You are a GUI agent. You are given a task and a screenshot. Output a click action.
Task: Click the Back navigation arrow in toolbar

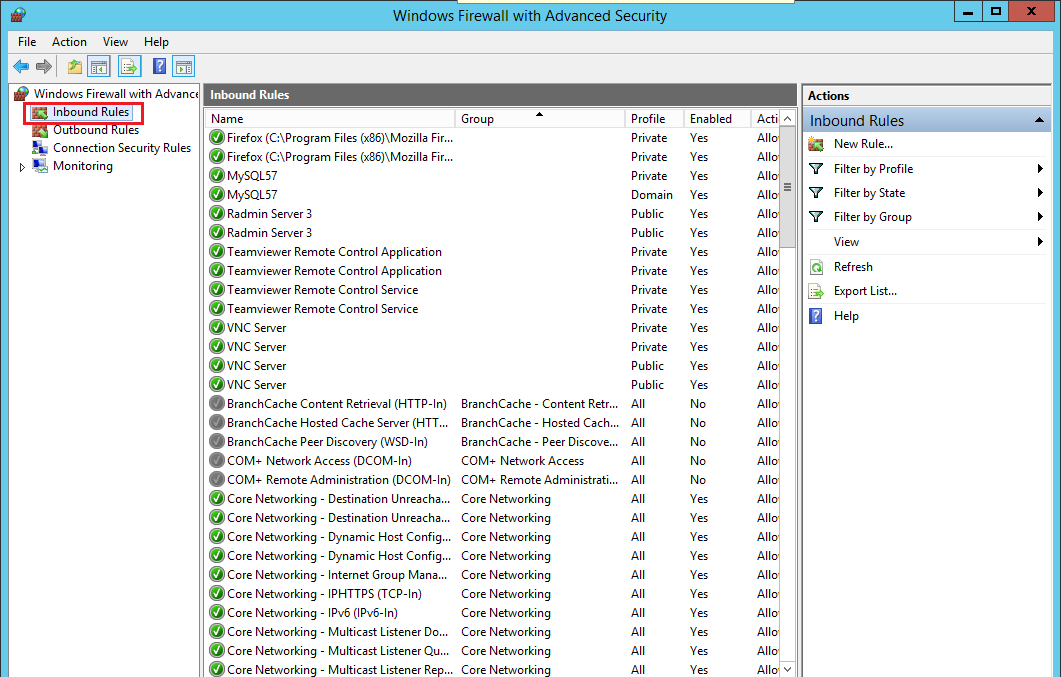click(22, 66)
